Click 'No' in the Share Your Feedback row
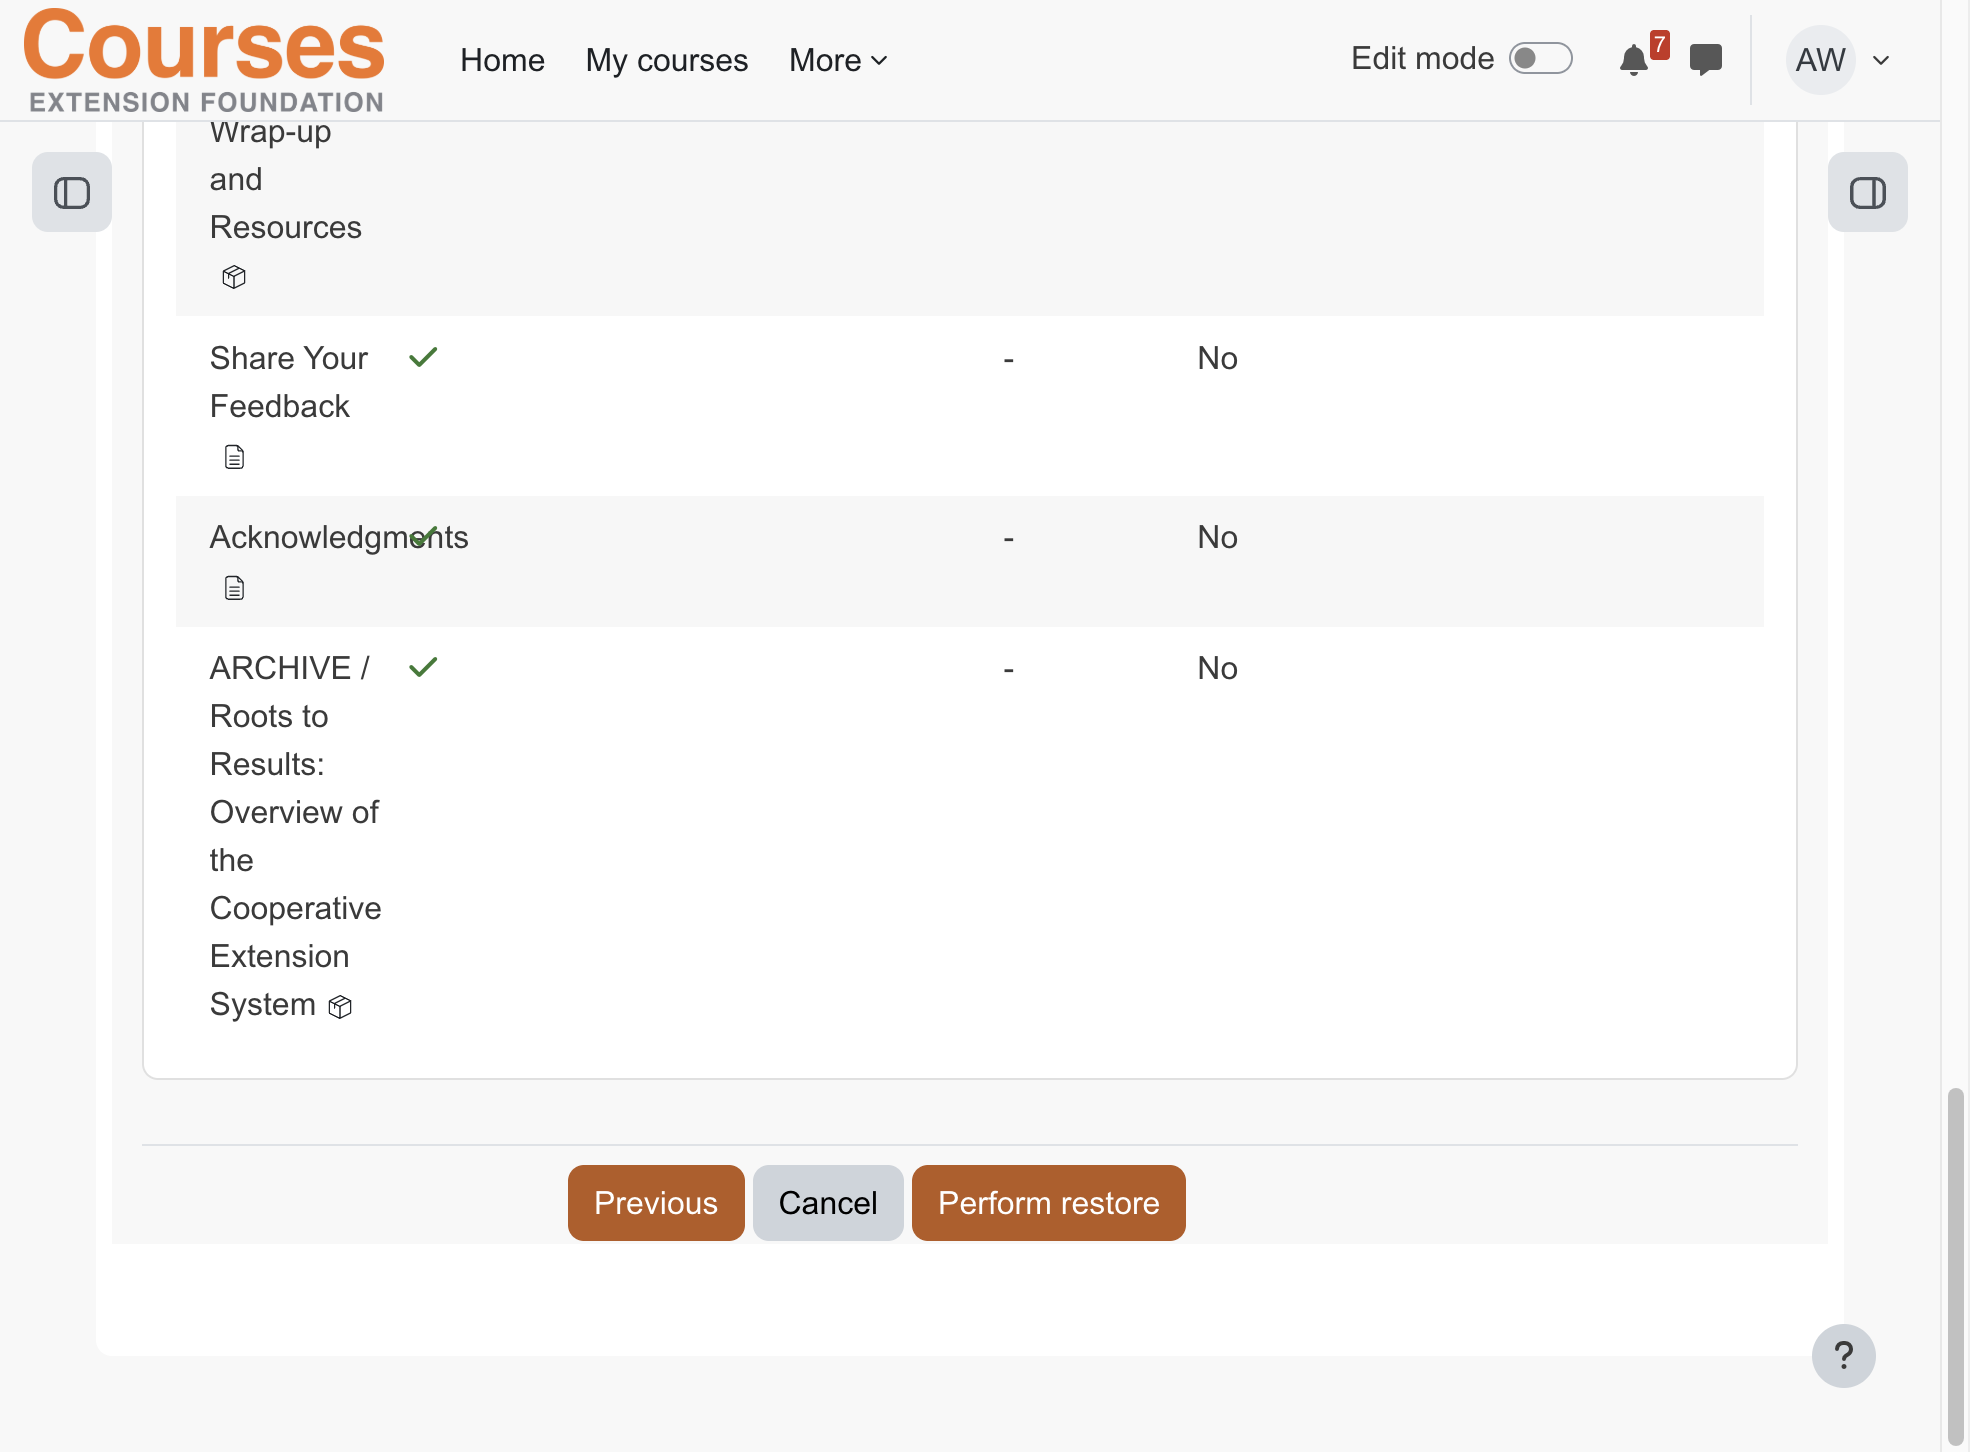The height and width of the screenshot is (1452, 1970). coord(1217,358)
